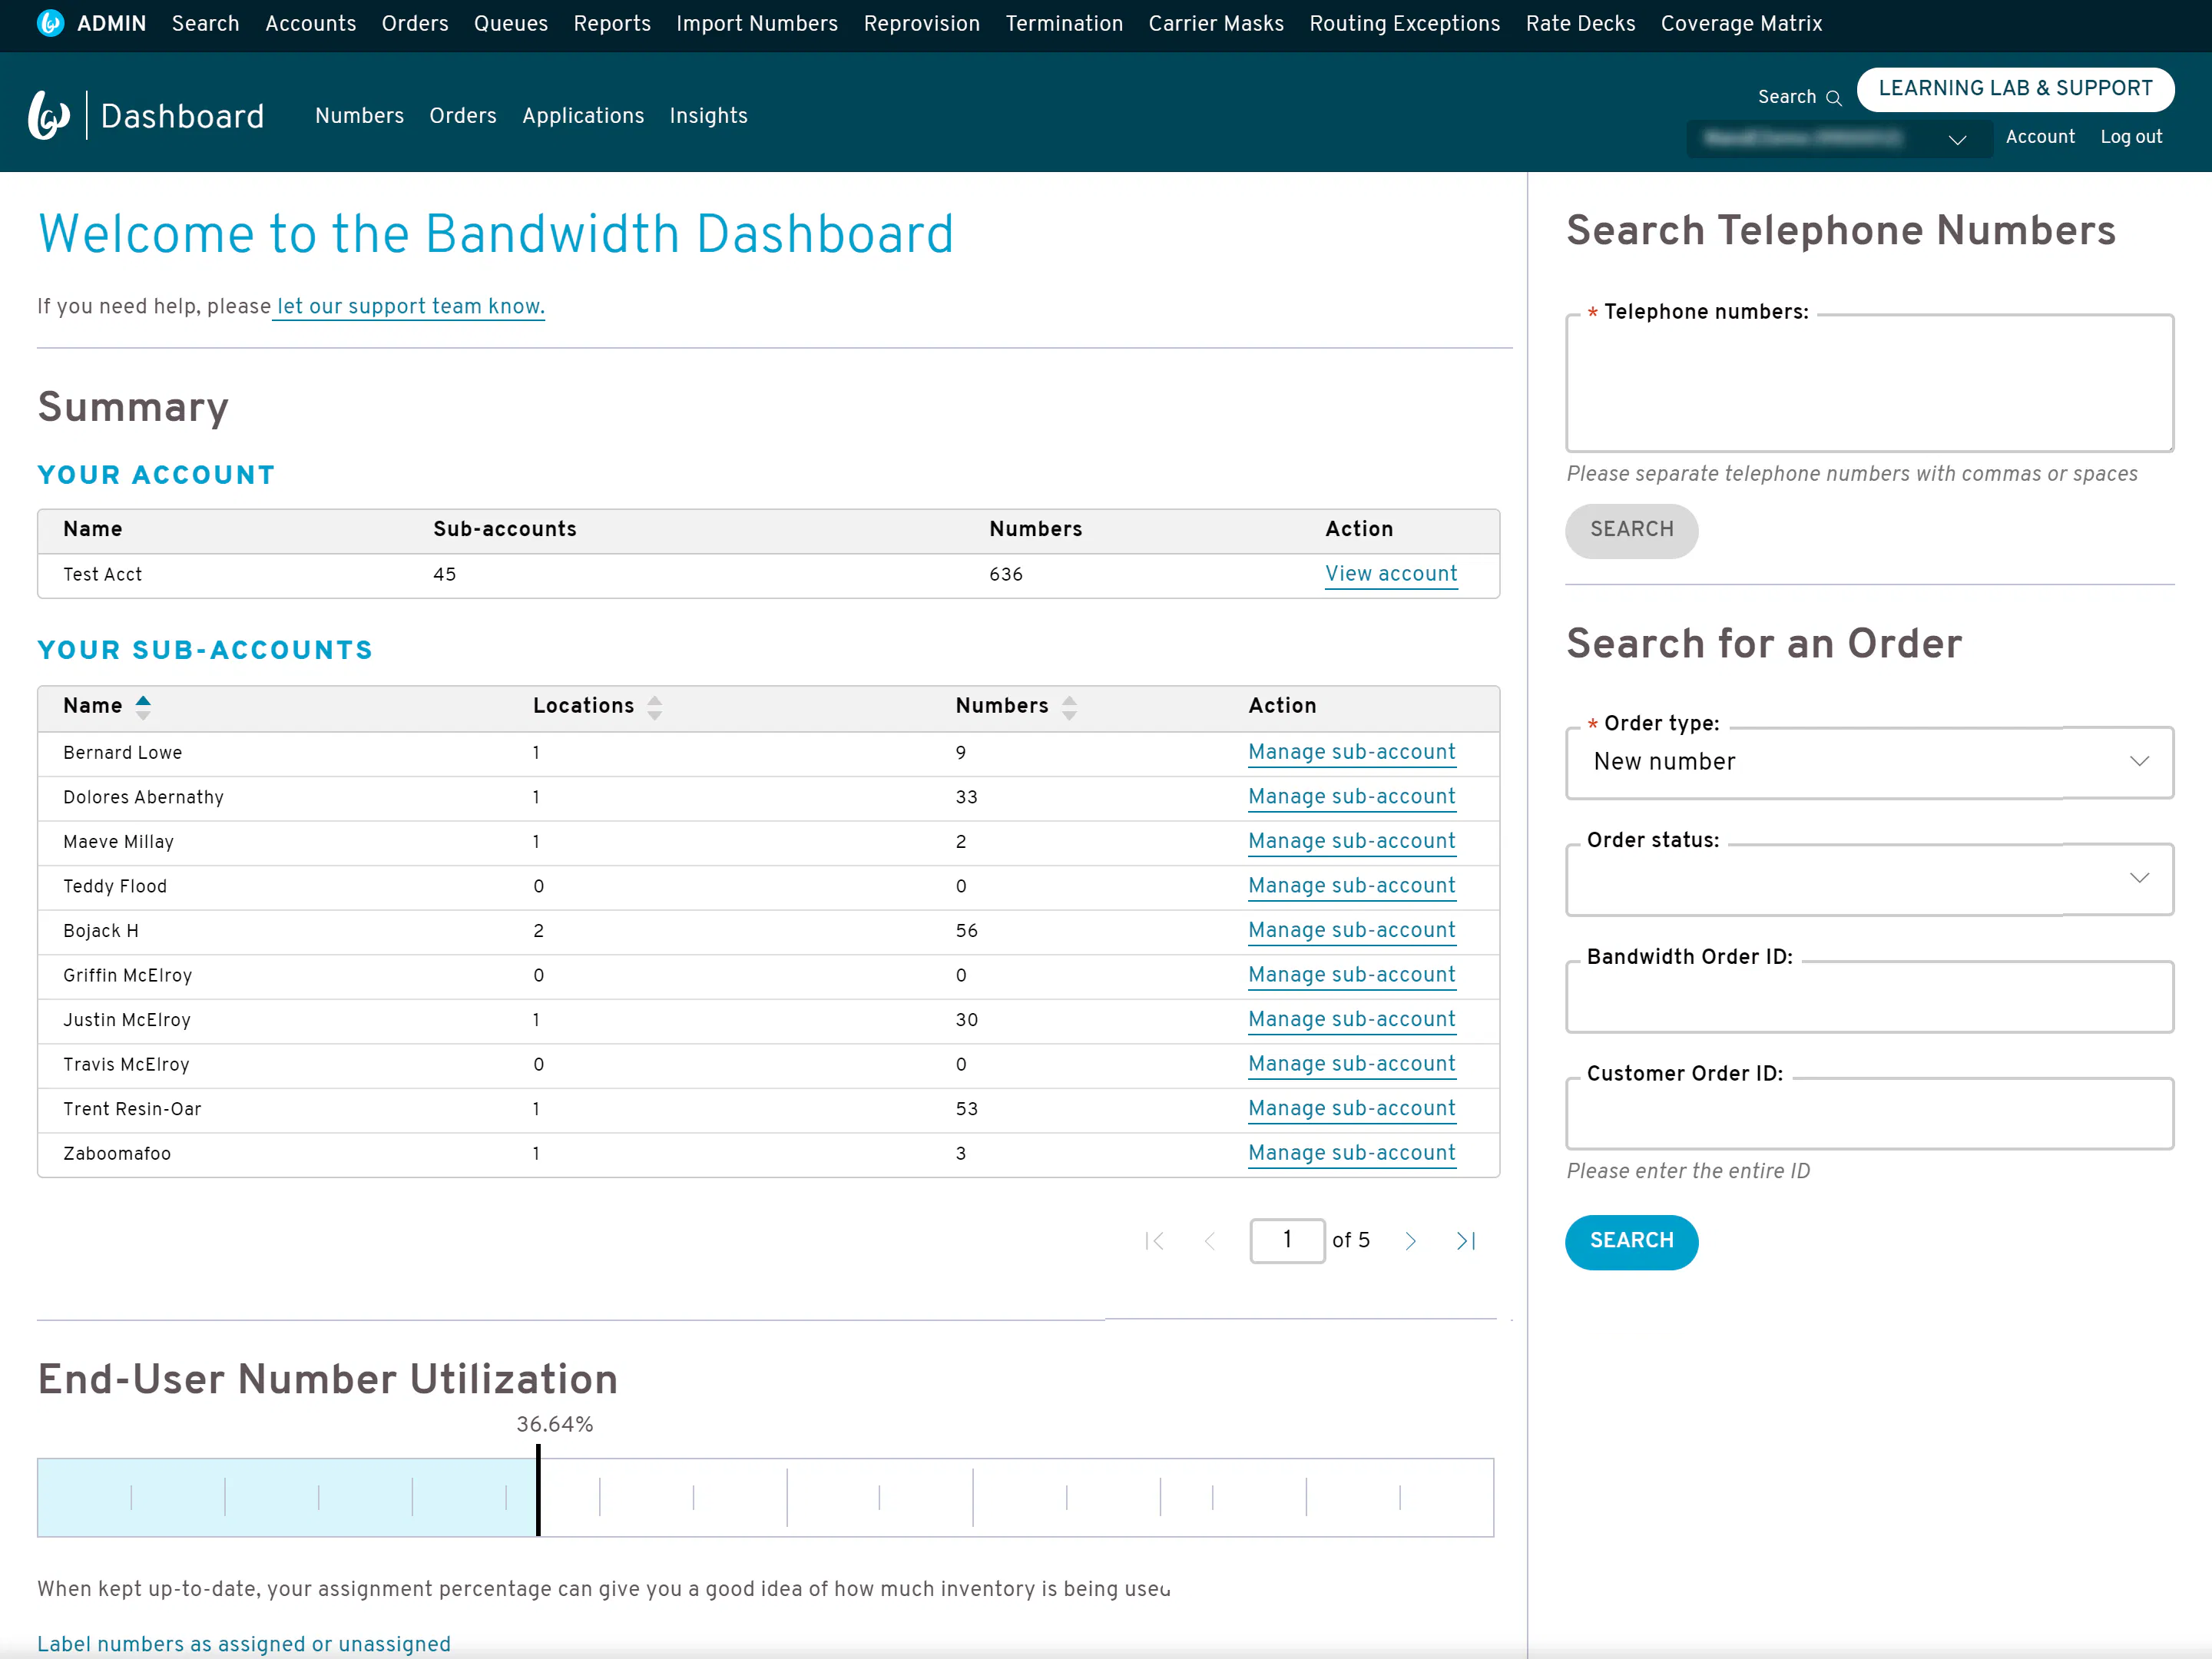Manage the Bojack H sub-account
Viewport: 2212px width, 1659px height.
coord(1351,931)
